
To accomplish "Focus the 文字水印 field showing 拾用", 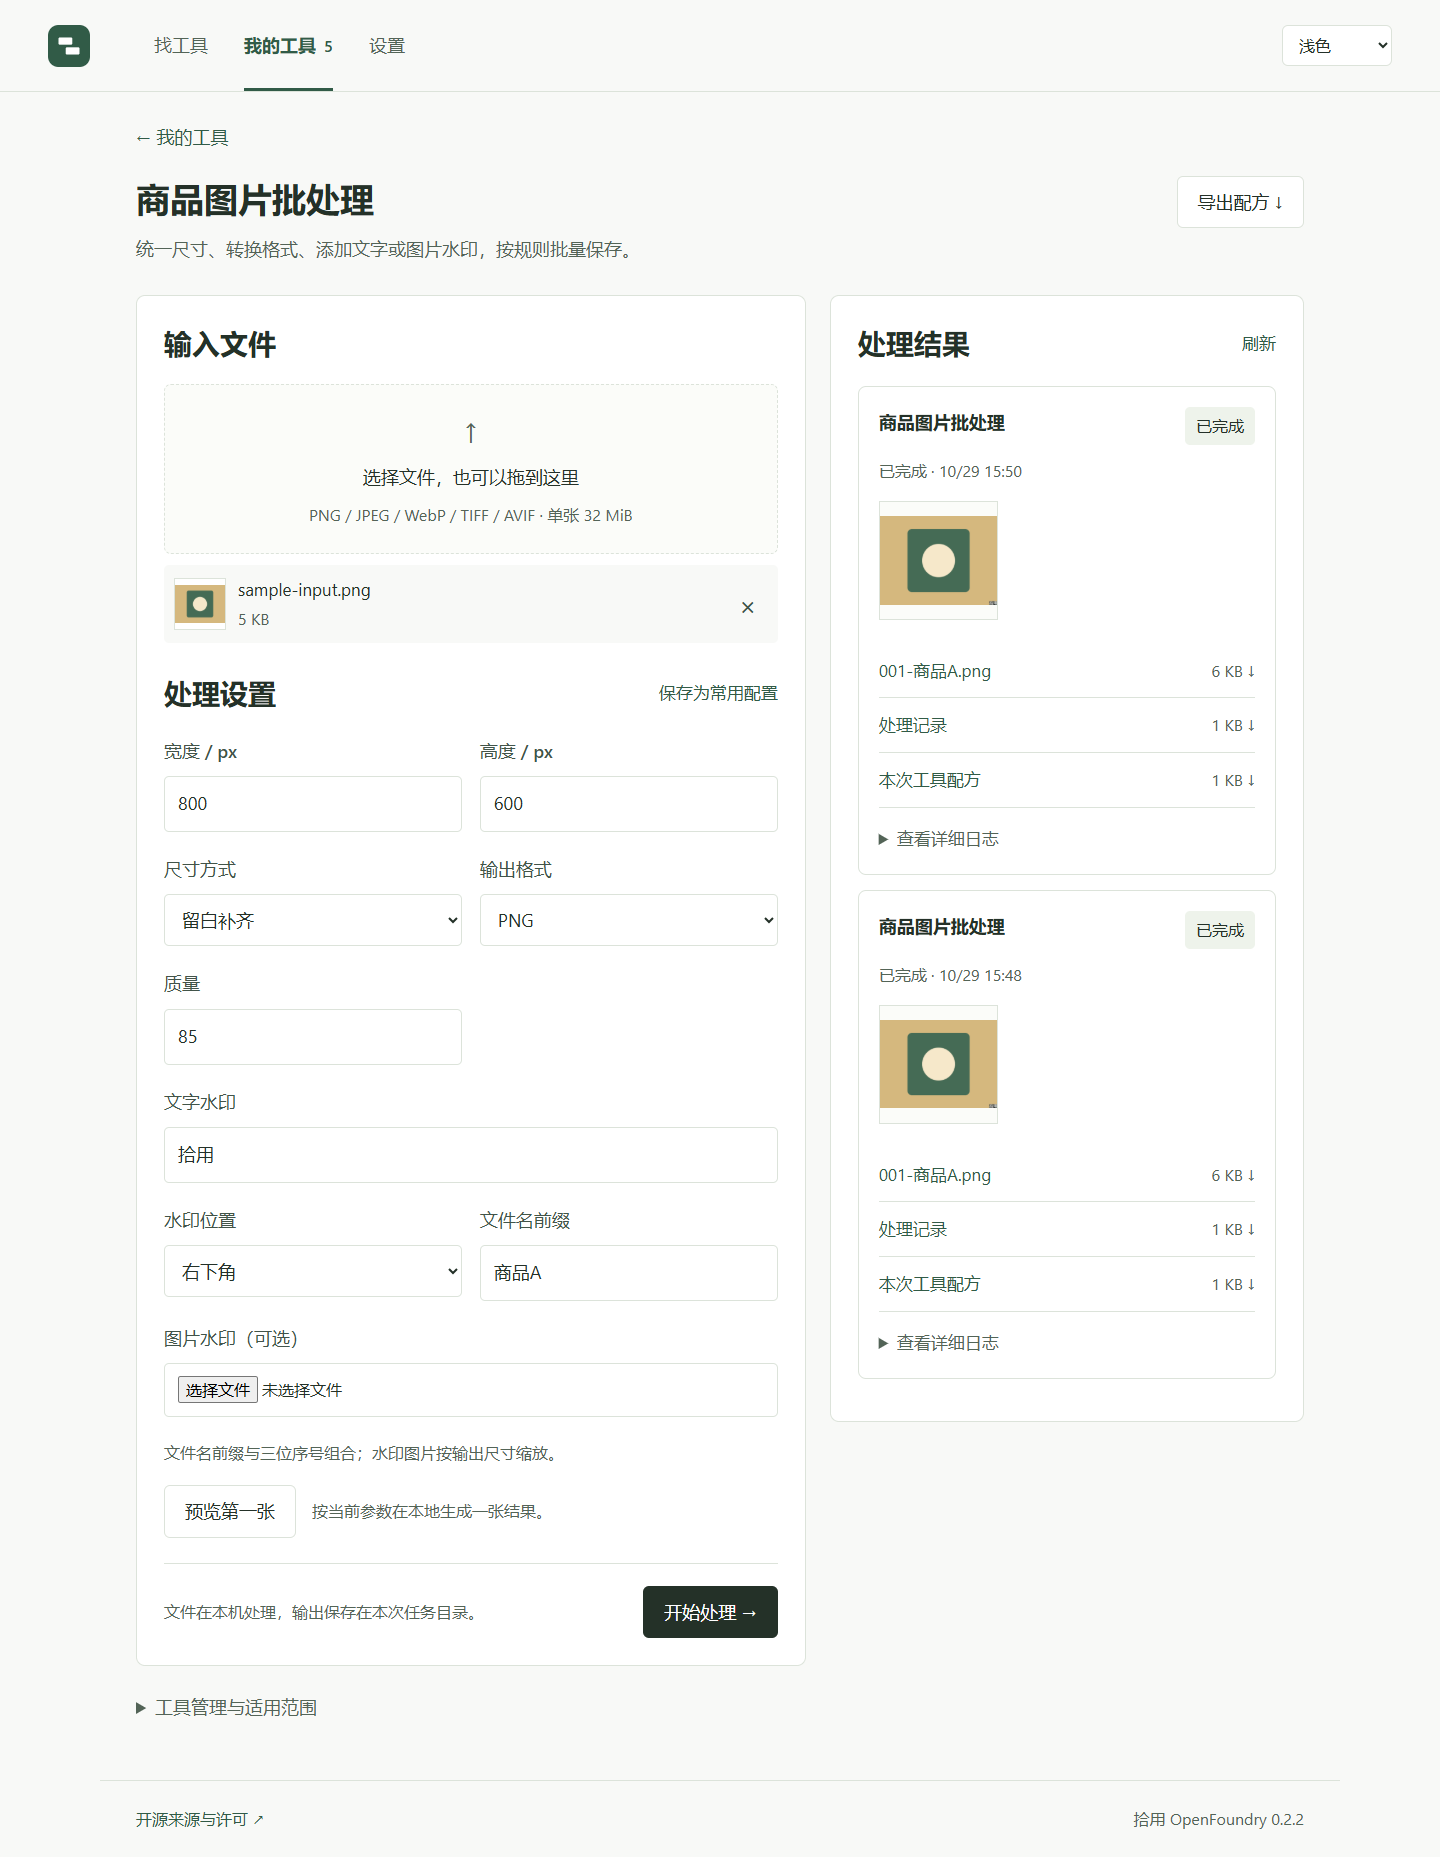I will point(471,1155).
